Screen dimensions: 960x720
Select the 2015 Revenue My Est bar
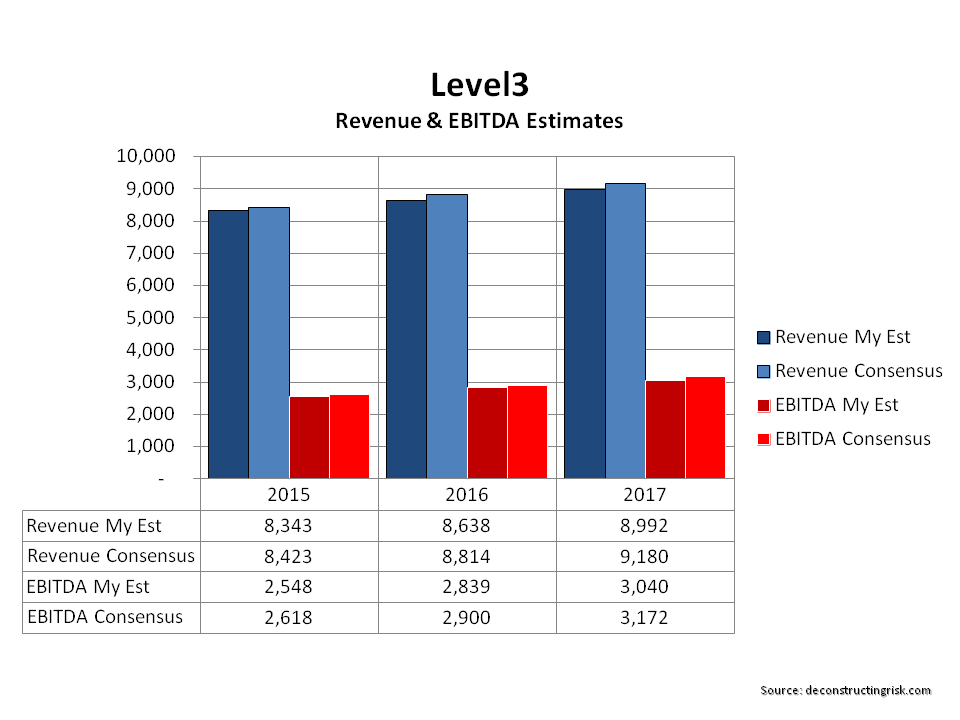[228, 344]
